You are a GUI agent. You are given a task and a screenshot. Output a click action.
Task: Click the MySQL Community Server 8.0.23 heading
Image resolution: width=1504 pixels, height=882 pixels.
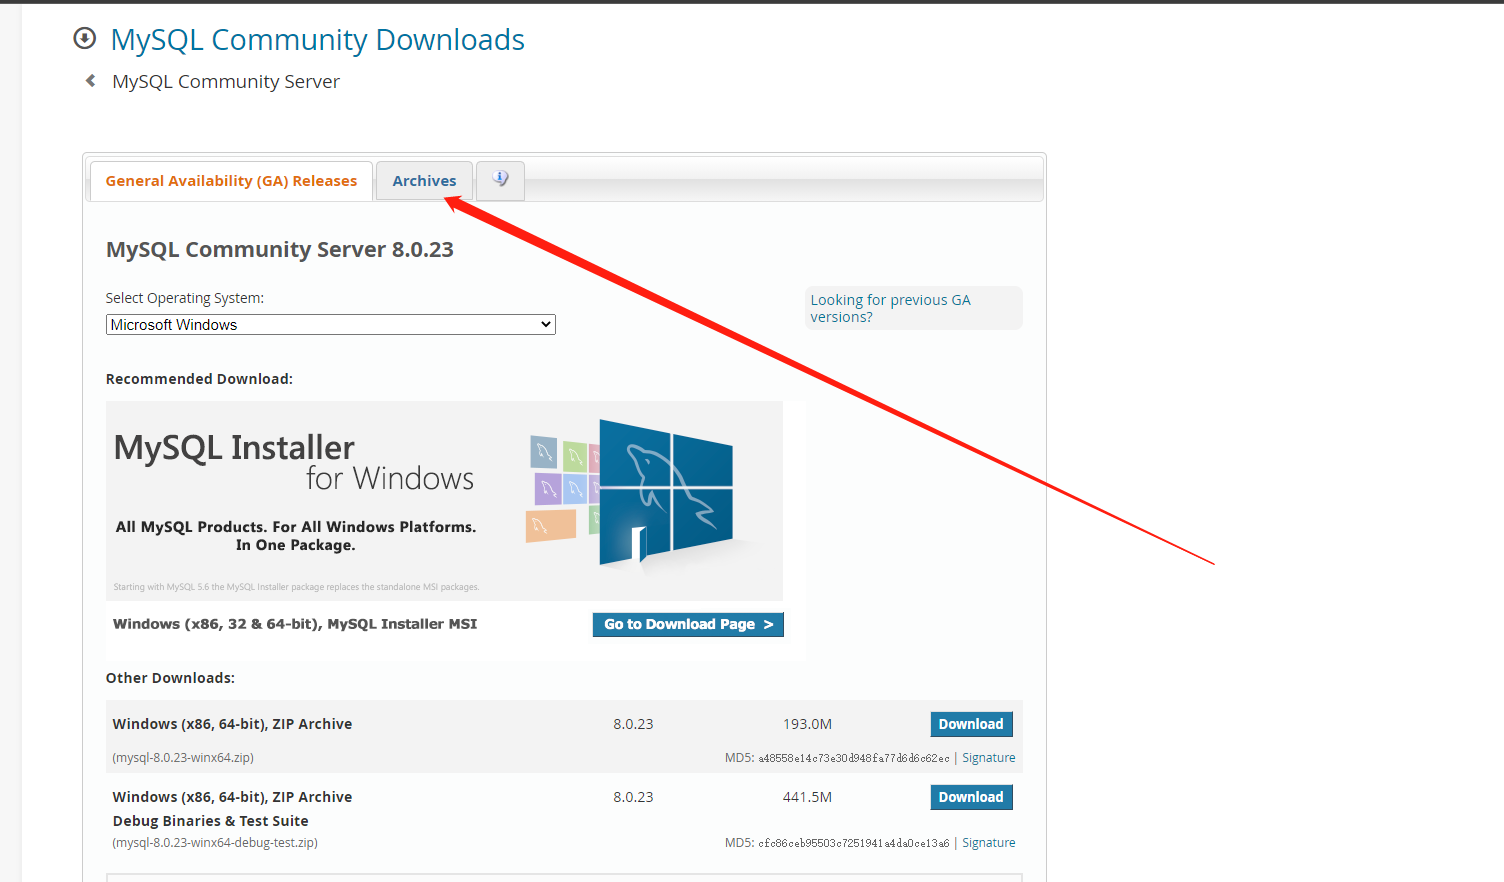[280, 249]
